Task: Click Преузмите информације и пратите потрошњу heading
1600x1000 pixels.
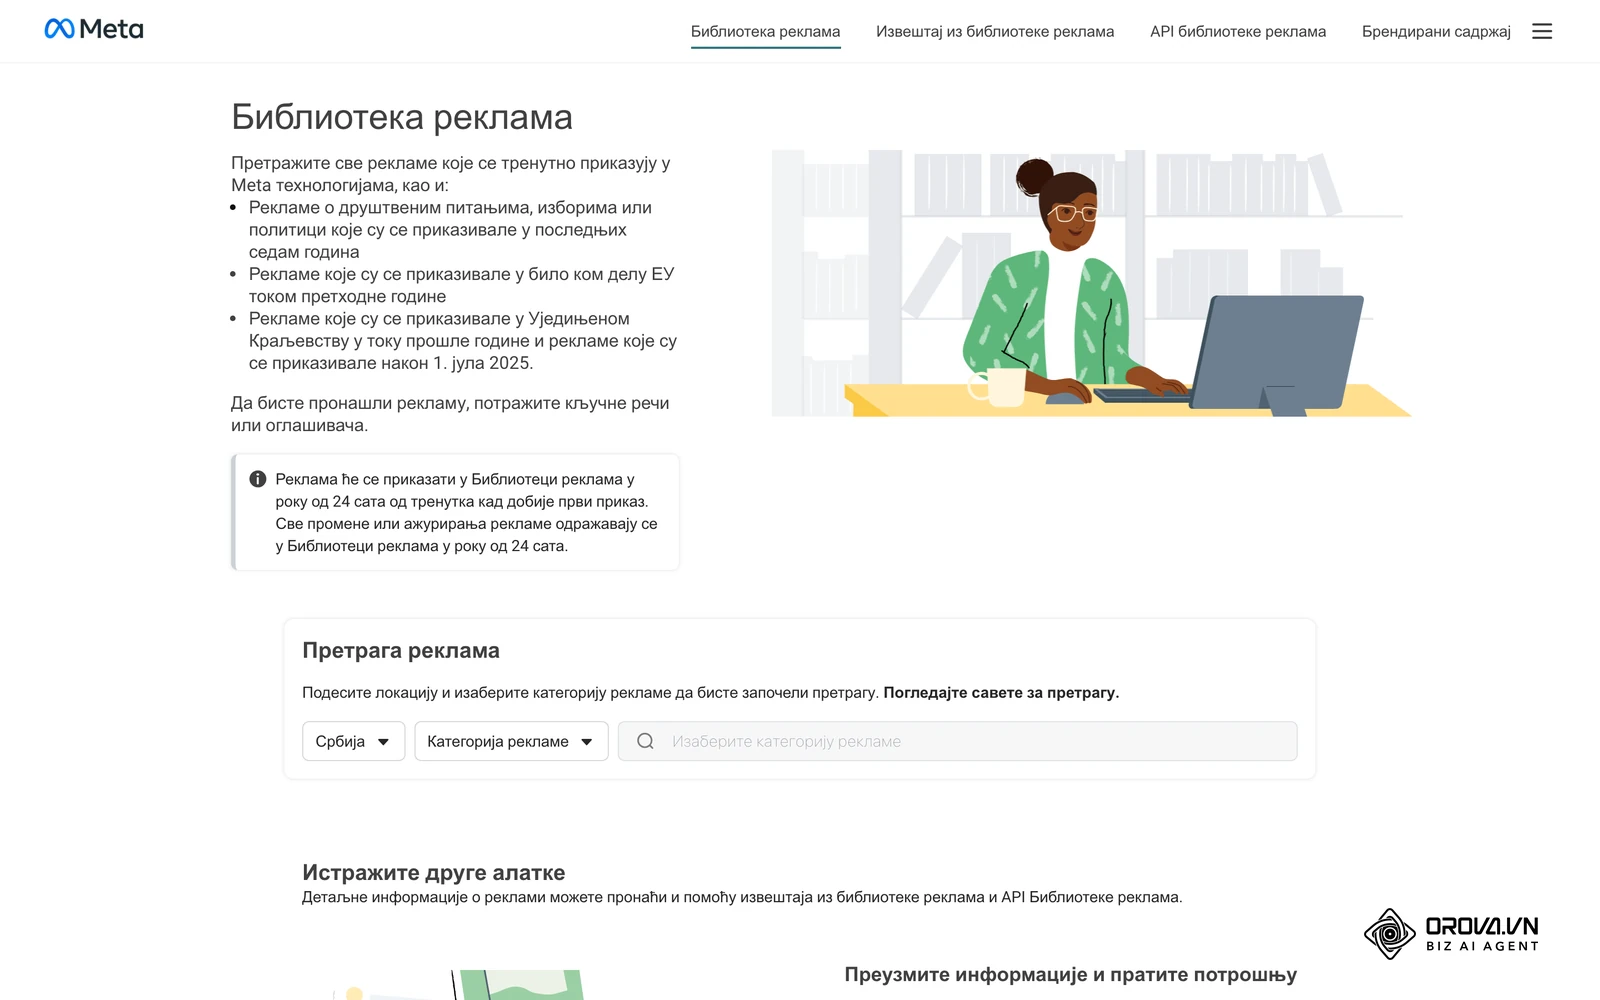Action: tap(1070, 974)
